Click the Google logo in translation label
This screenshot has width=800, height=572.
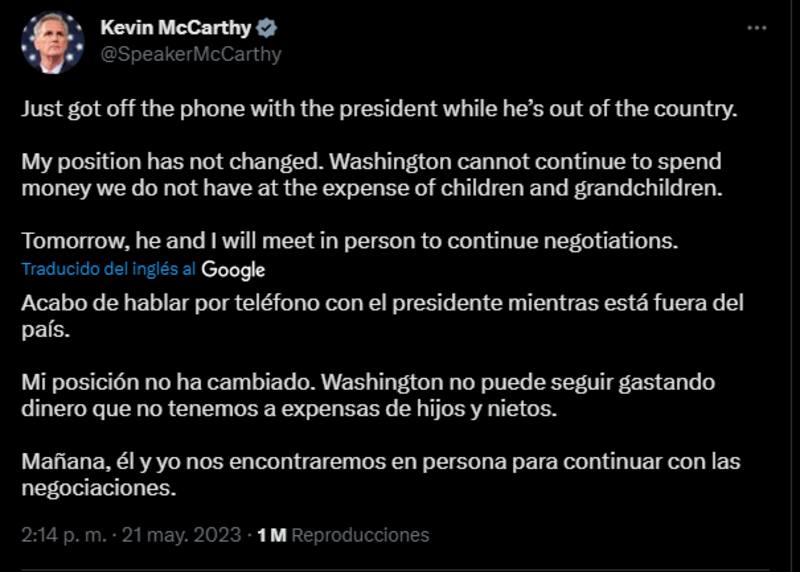pos(233,270)
